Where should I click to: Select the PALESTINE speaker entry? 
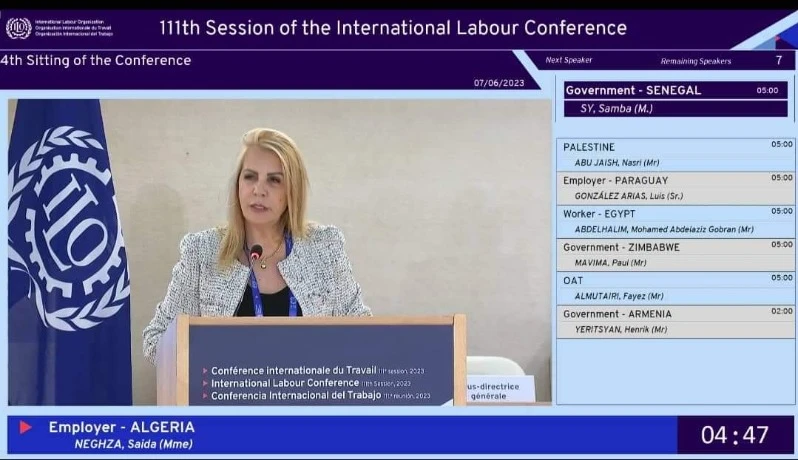pyautogui.click(x=675, y=155)
